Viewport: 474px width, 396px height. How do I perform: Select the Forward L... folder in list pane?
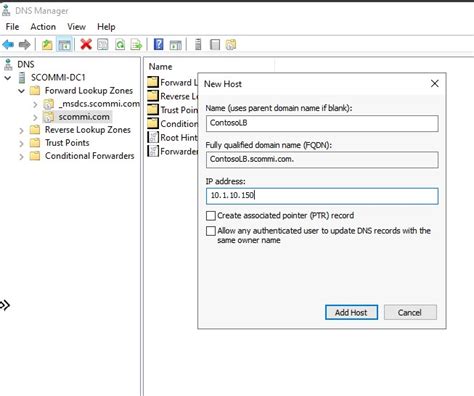pyautogui.click(x=172, y=82)
